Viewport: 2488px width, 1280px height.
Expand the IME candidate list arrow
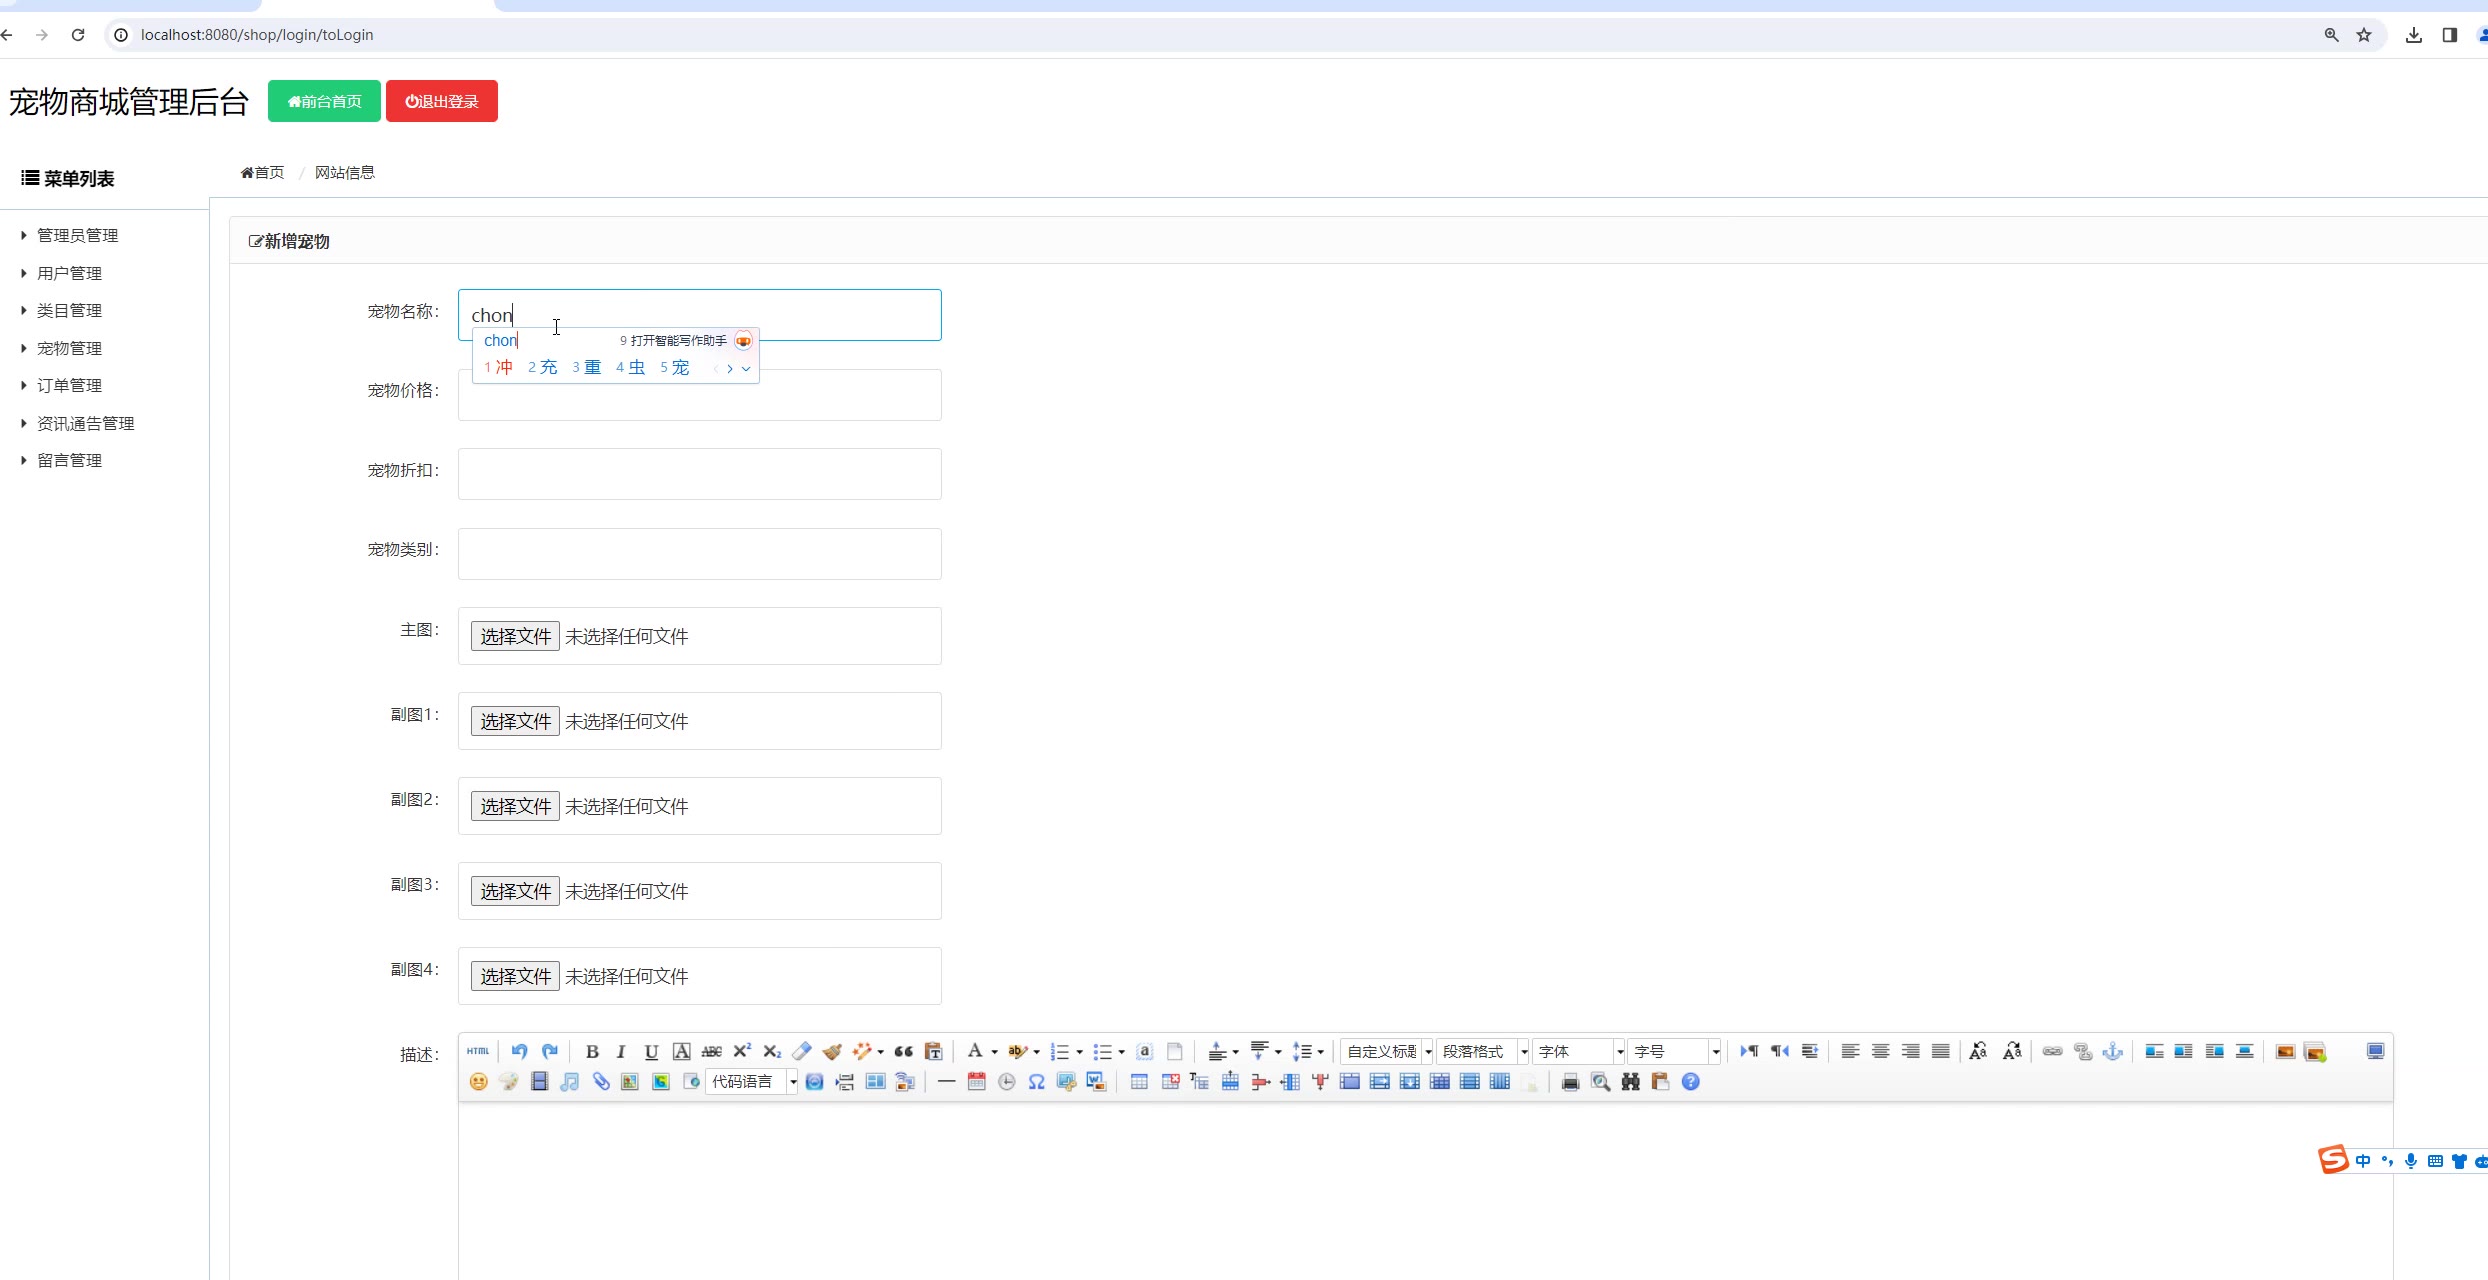[x=746, y=369]
